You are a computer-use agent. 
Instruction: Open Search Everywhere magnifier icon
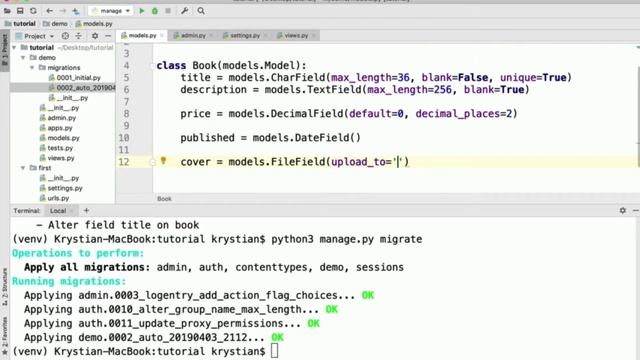(x=201, y=11)
